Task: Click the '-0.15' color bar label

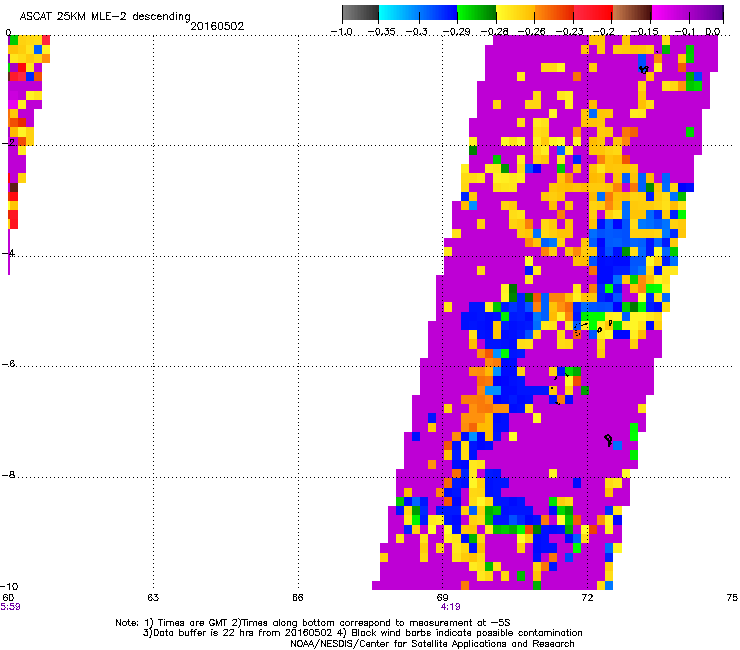Action: pyautogui.click(x=645, y=32)
